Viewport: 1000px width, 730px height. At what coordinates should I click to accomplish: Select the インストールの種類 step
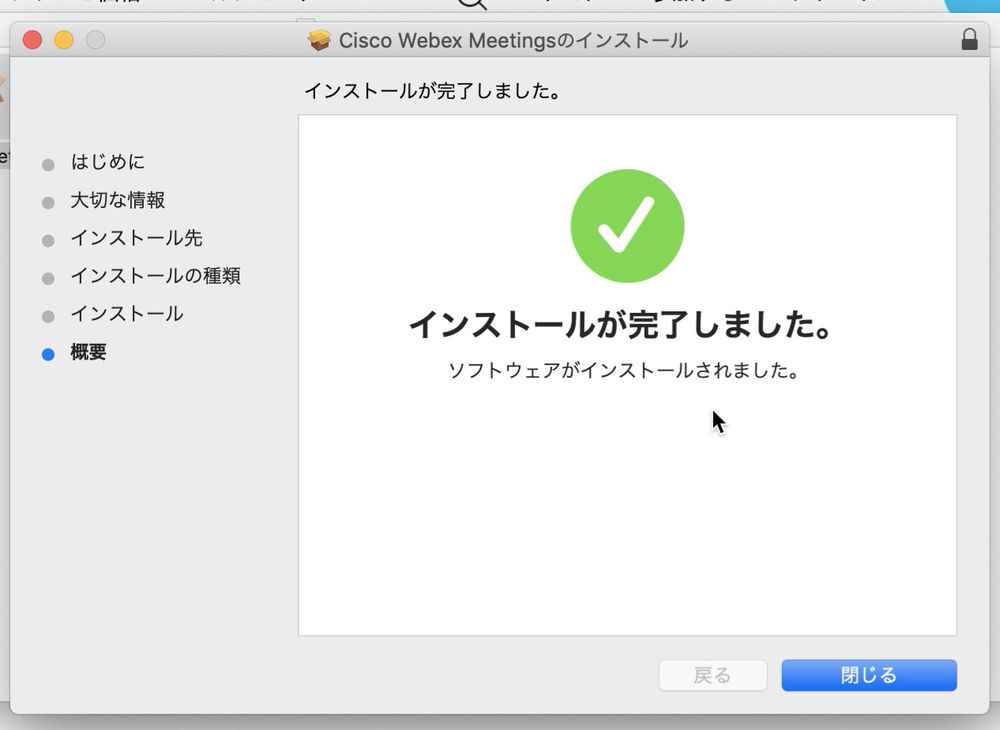point(156,275)
